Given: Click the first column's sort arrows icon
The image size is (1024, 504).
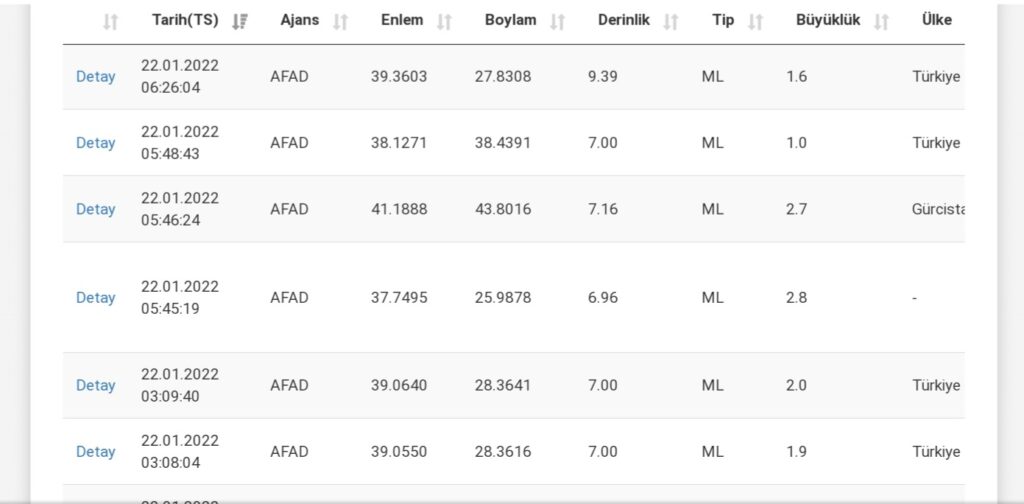Looking at the screenshot, I should [110, 22].
